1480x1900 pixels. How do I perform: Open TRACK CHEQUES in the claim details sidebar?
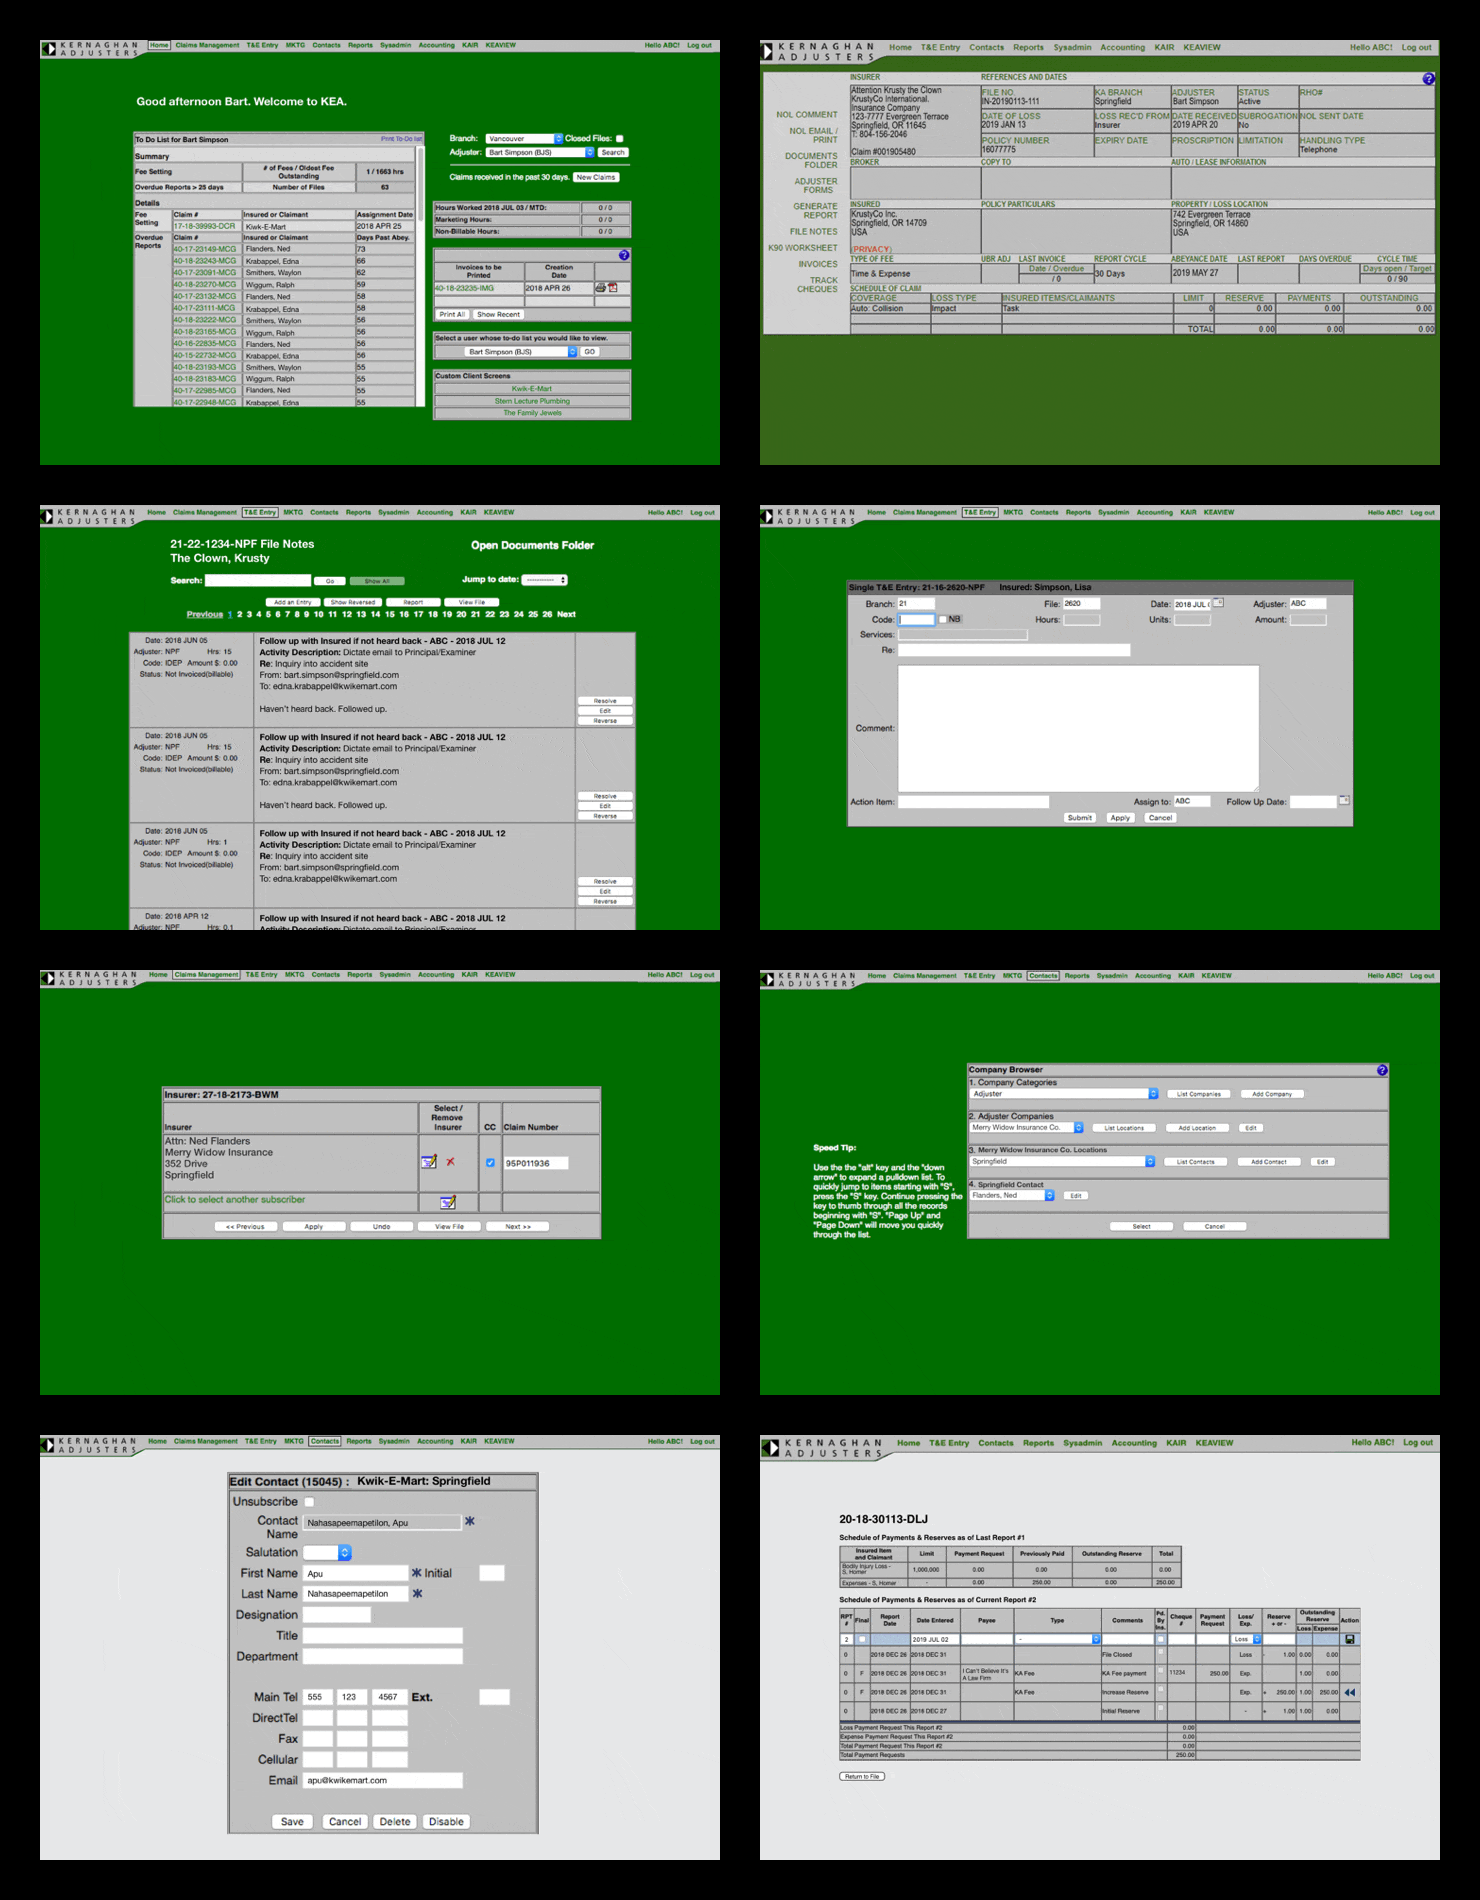pyautogui.click(x=818, y=285)
